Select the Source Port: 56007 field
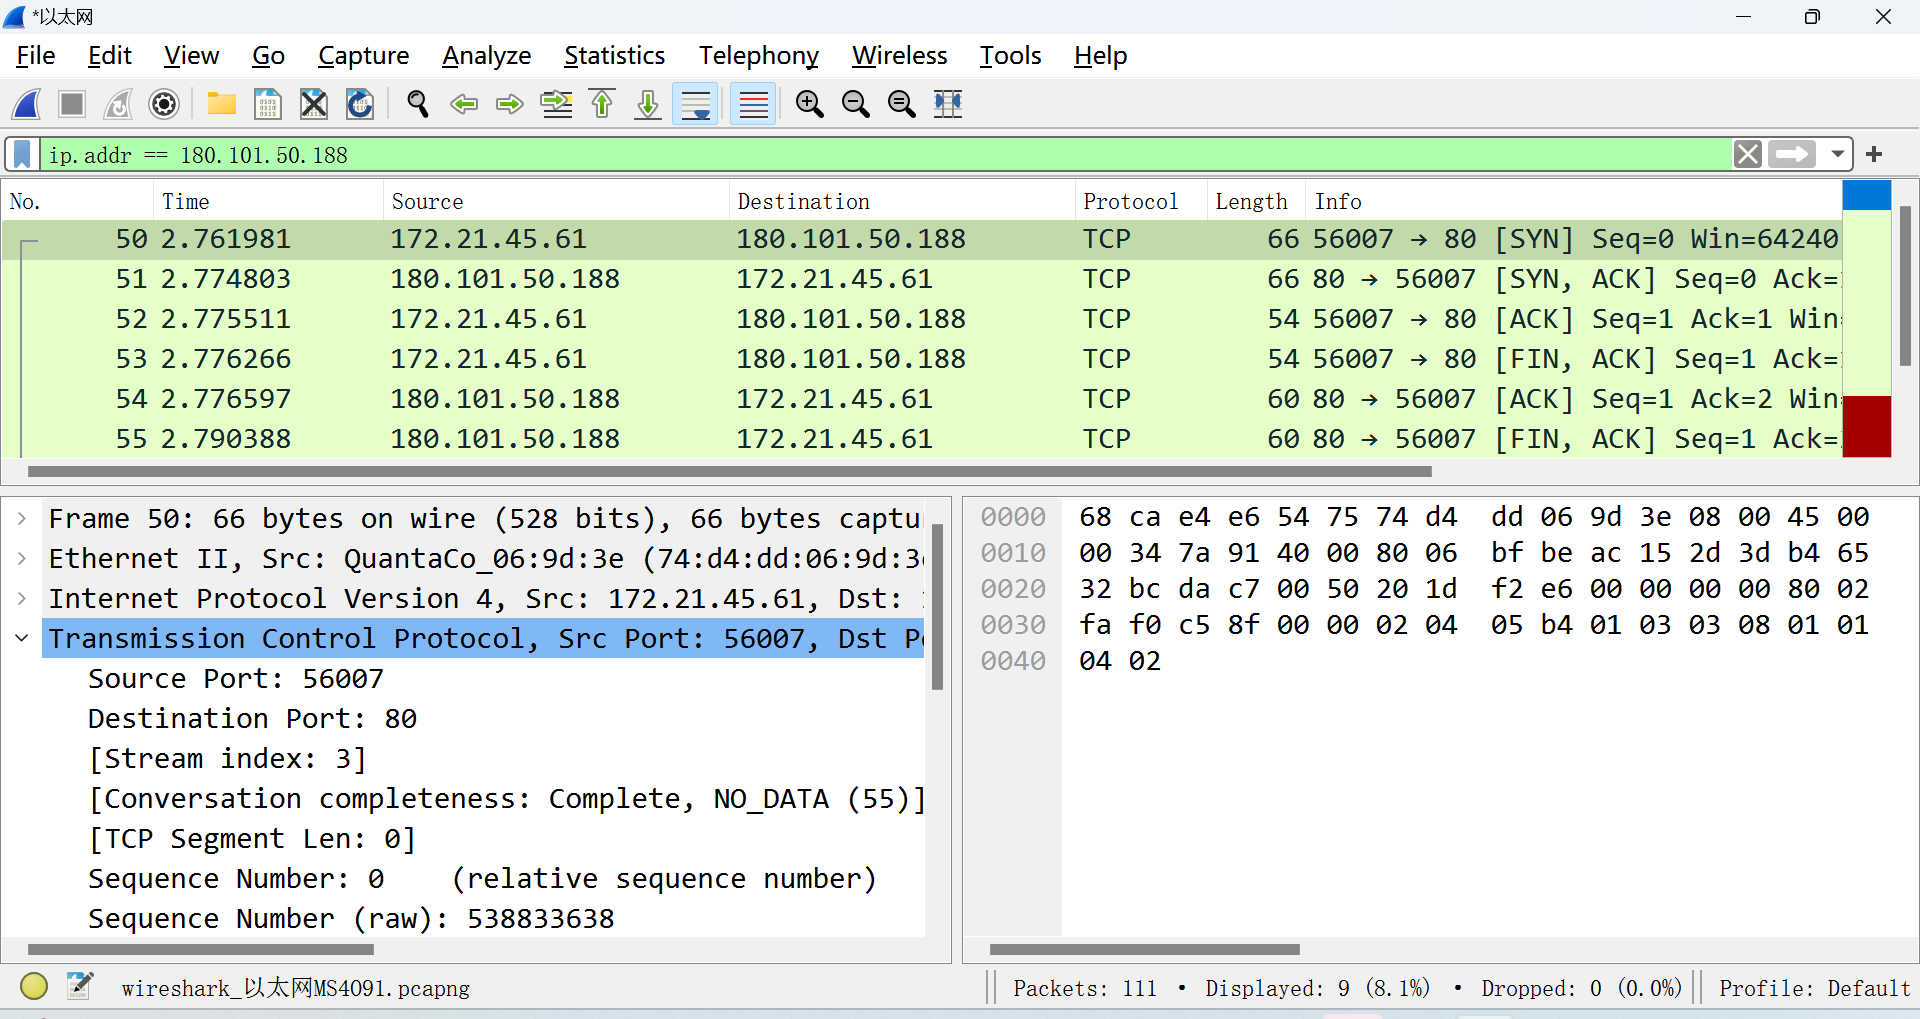The width and height of the screenshot is (1920, 1019). coord(236,679)
